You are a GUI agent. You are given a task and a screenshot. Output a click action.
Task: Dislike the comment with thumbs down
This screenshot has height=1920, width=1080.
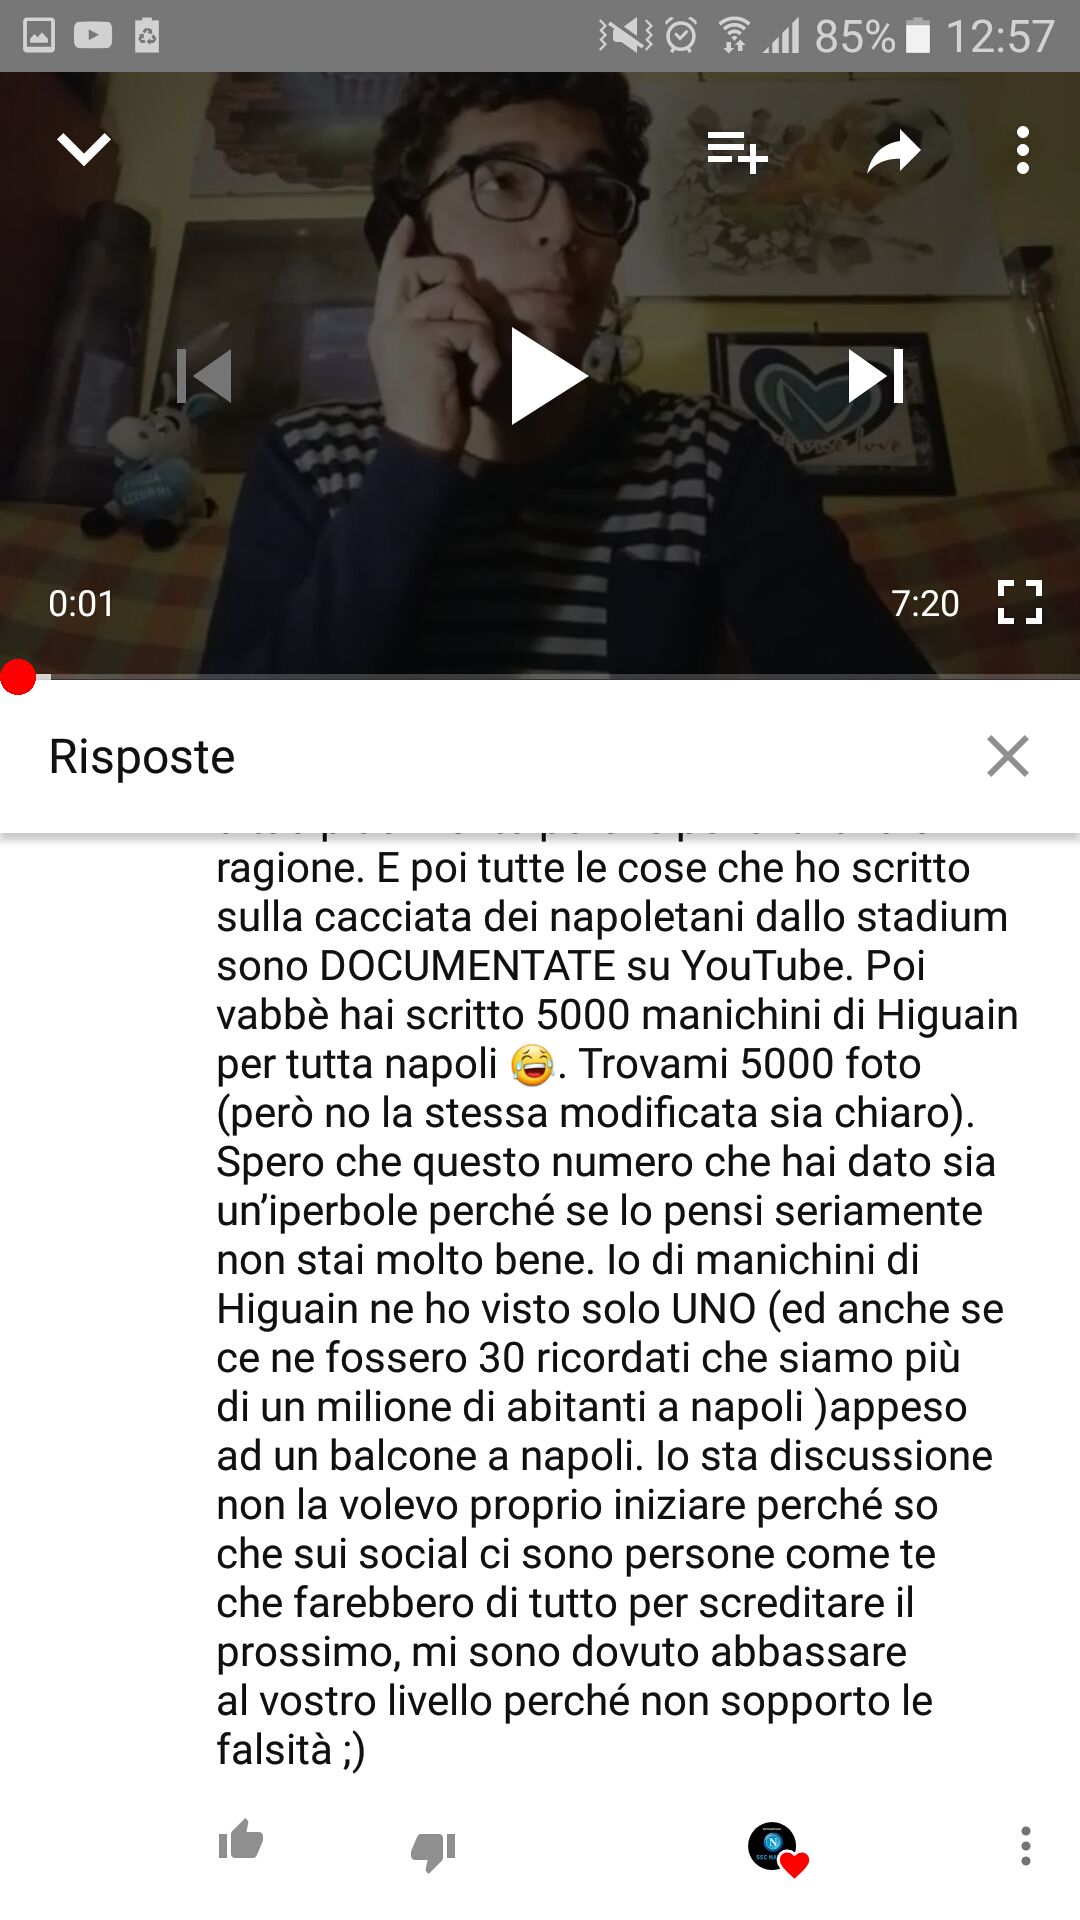click(x=433, y=1850)
